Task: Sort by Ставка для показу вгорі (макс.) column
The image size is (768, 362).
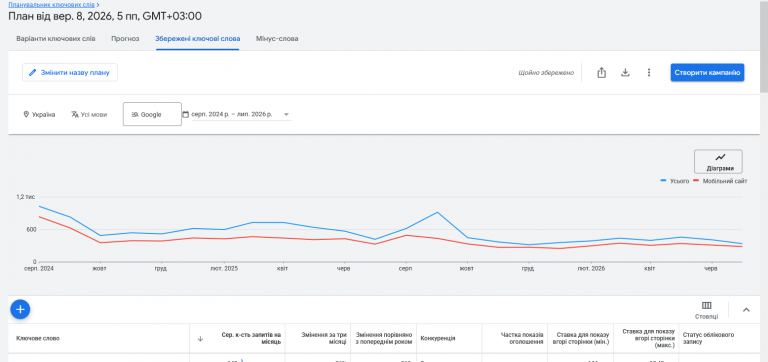Action: coord(647,338)
